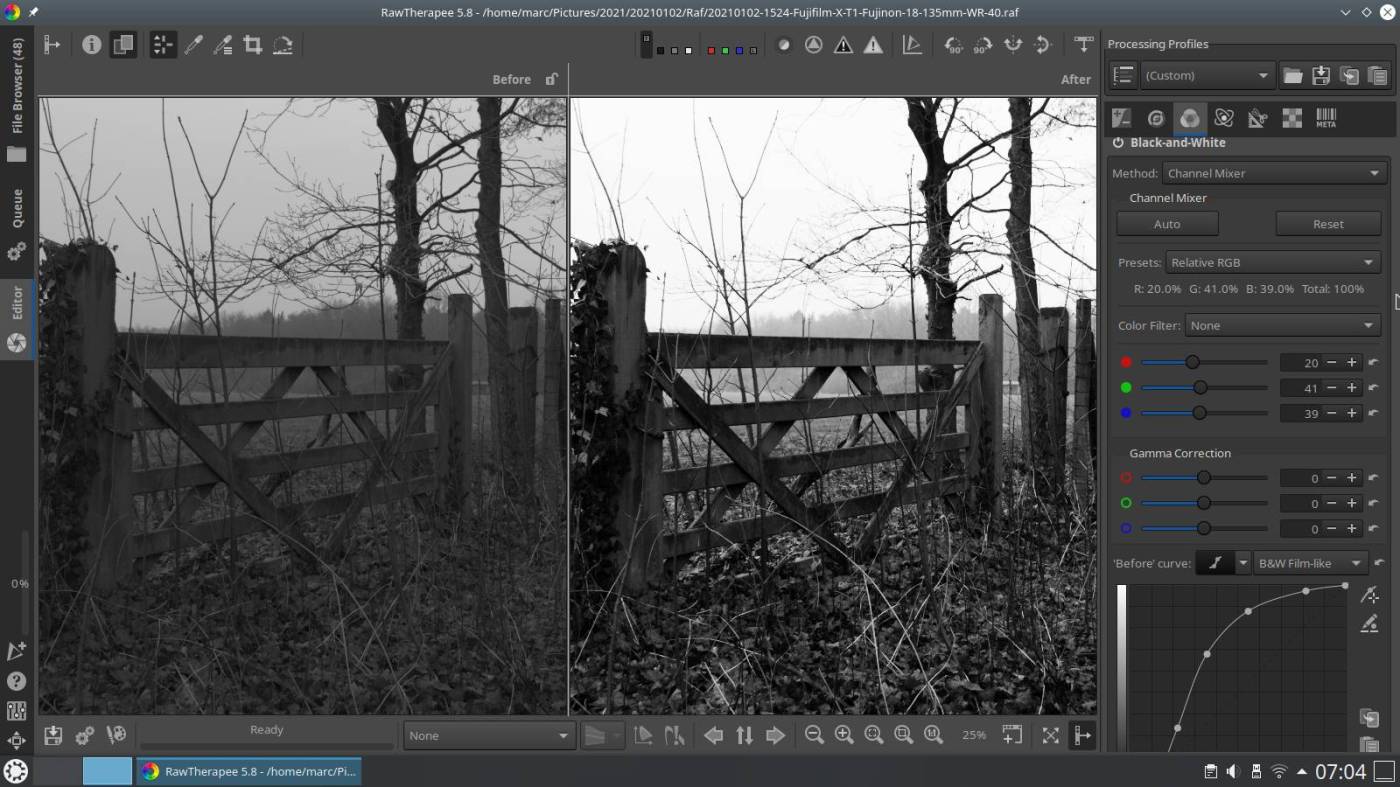Pick the white balance eyedropper tool
This screenshot has height=787, width=1400.
coord(193,45)
